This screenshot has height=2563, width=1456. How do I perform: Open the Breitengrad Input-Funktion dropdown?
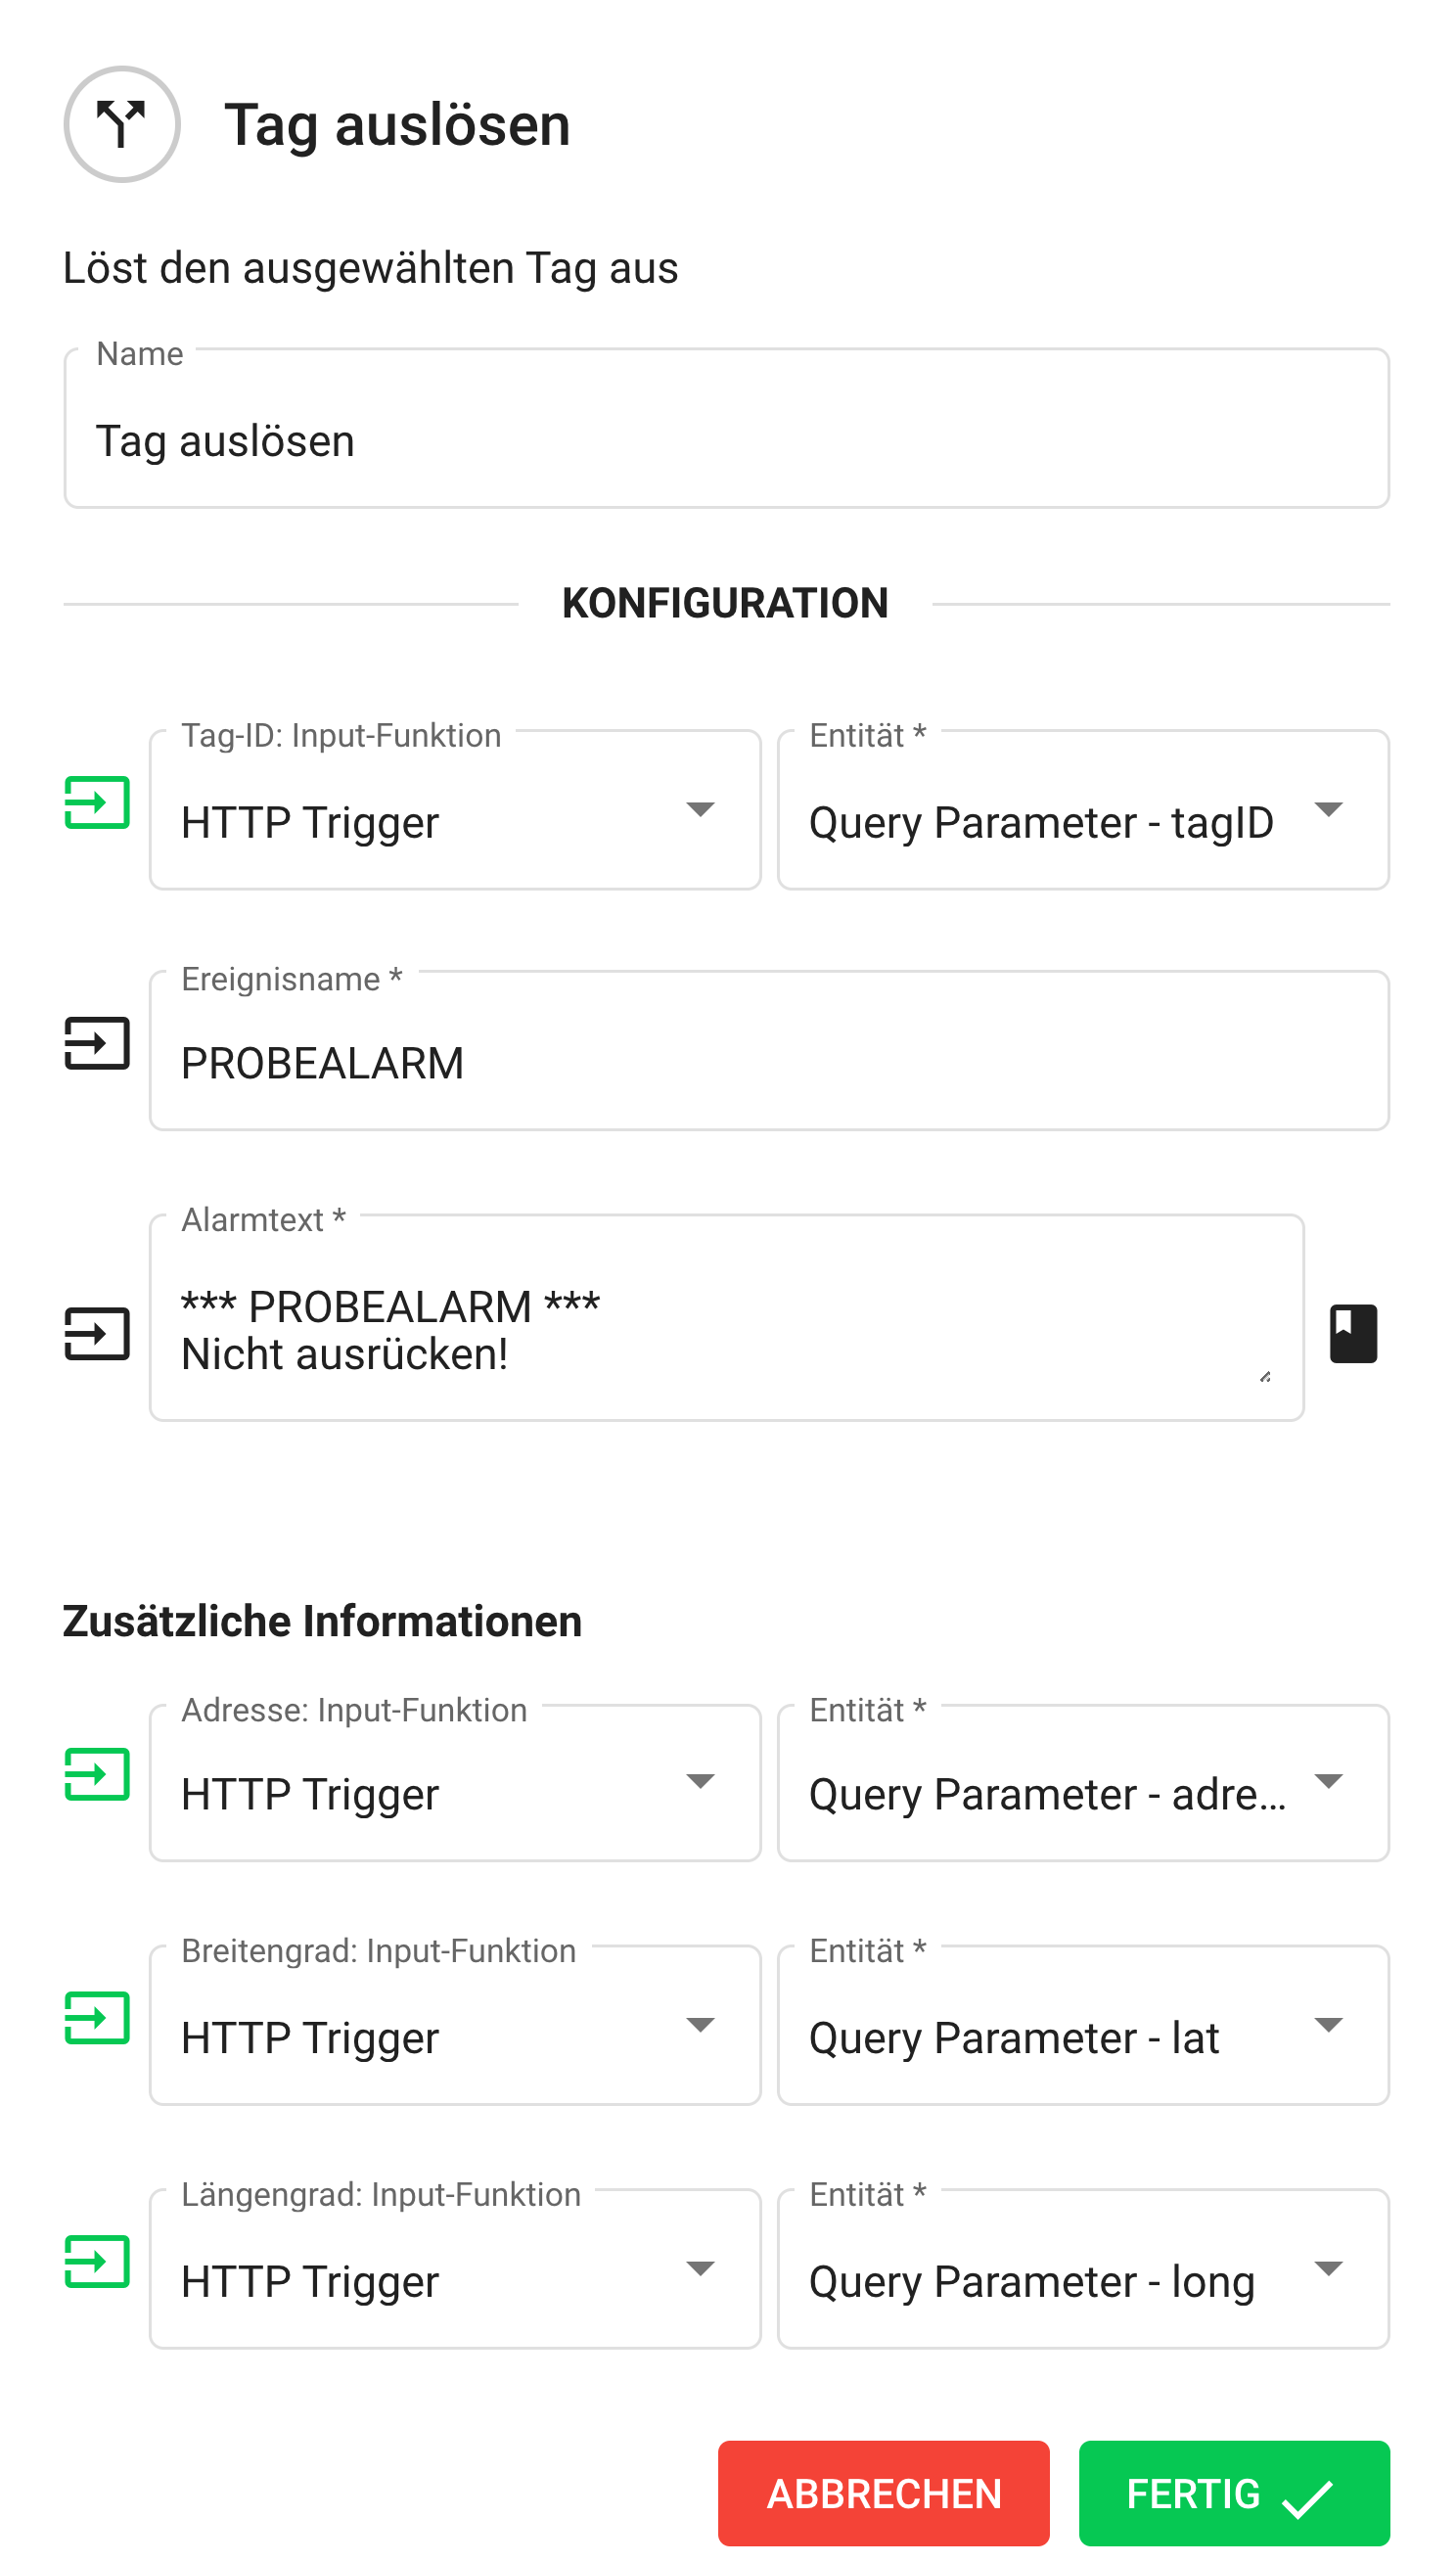455,2026
